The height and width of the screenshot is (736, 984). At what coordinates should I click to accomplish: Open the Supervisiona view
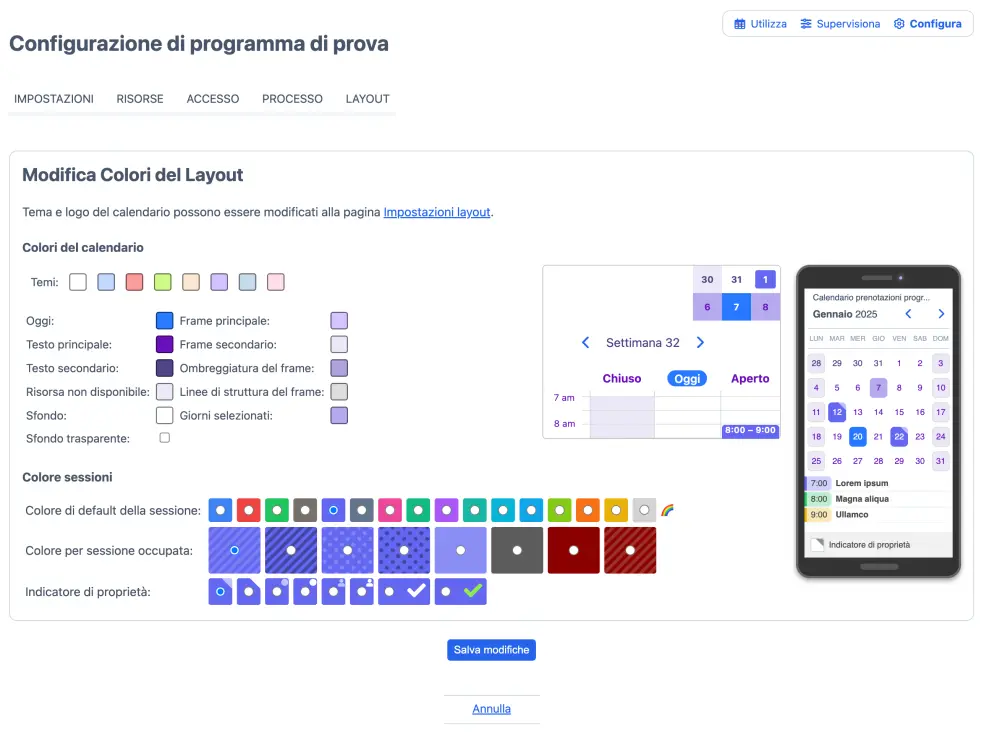[x=840, y=24]
